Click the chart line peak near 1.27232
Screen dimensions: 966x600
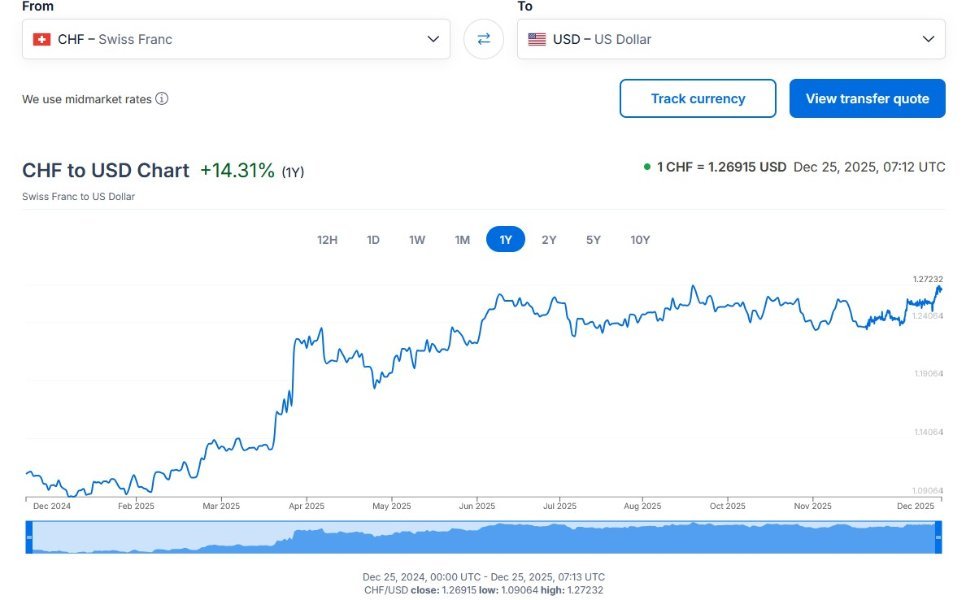pos(939,288)
